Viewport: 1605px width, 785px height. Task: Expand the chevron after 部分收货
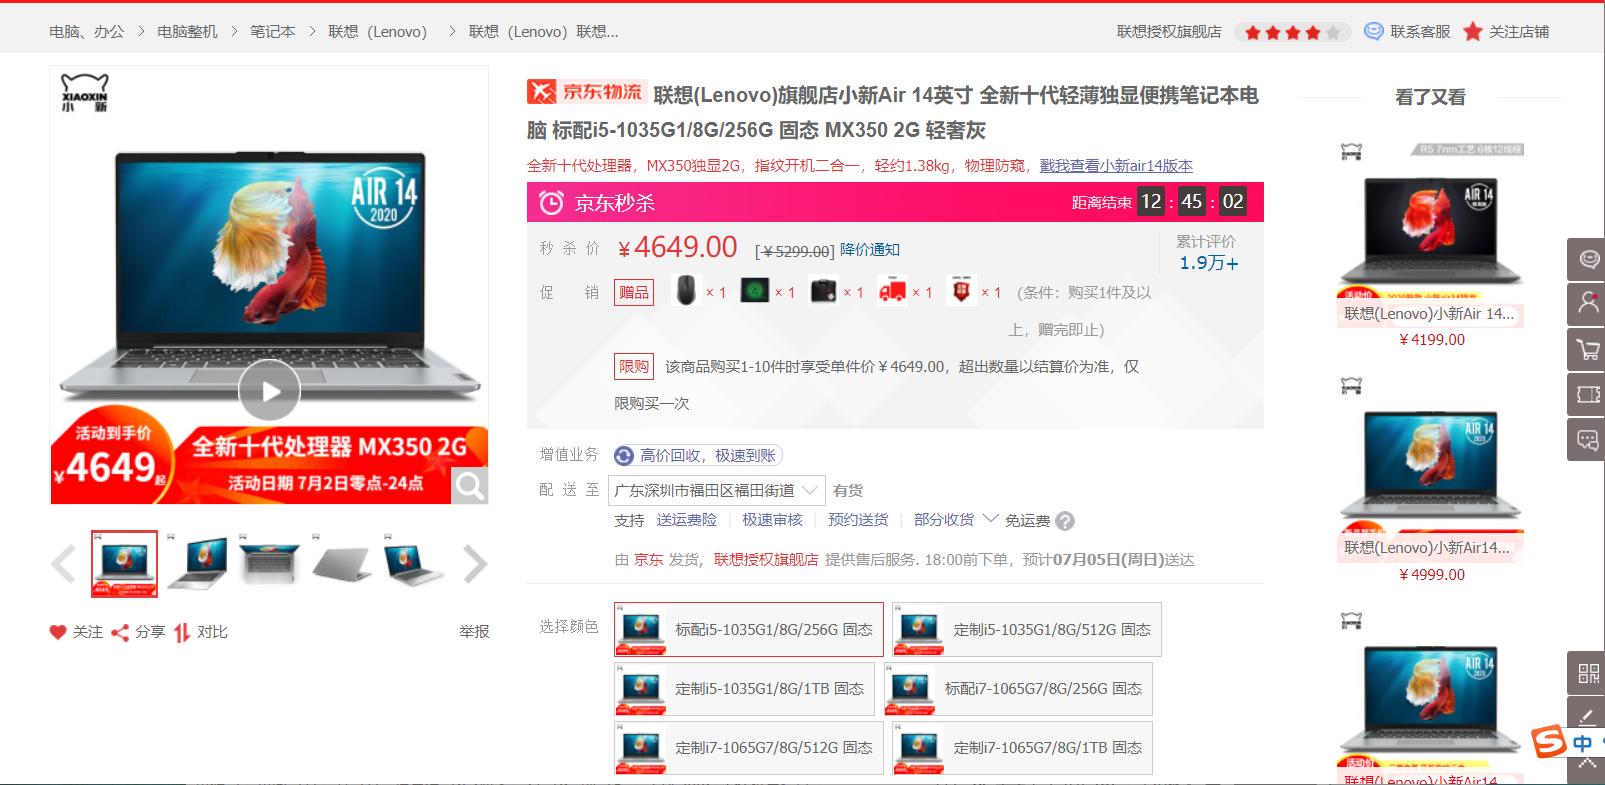coord(990,519)
